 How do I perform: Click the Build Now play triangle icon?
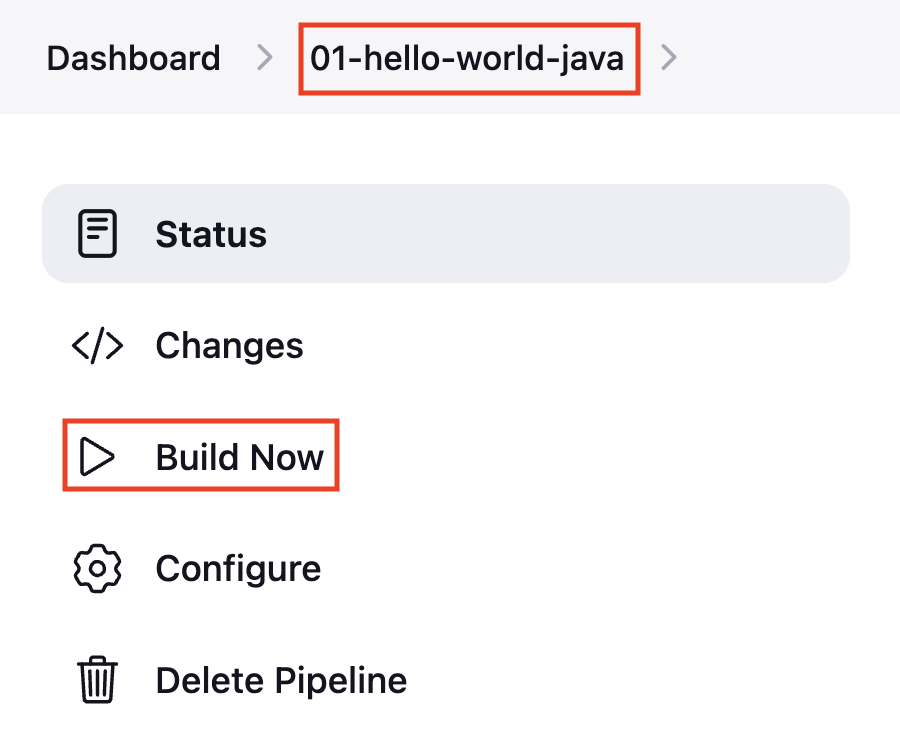coord(97,457)
